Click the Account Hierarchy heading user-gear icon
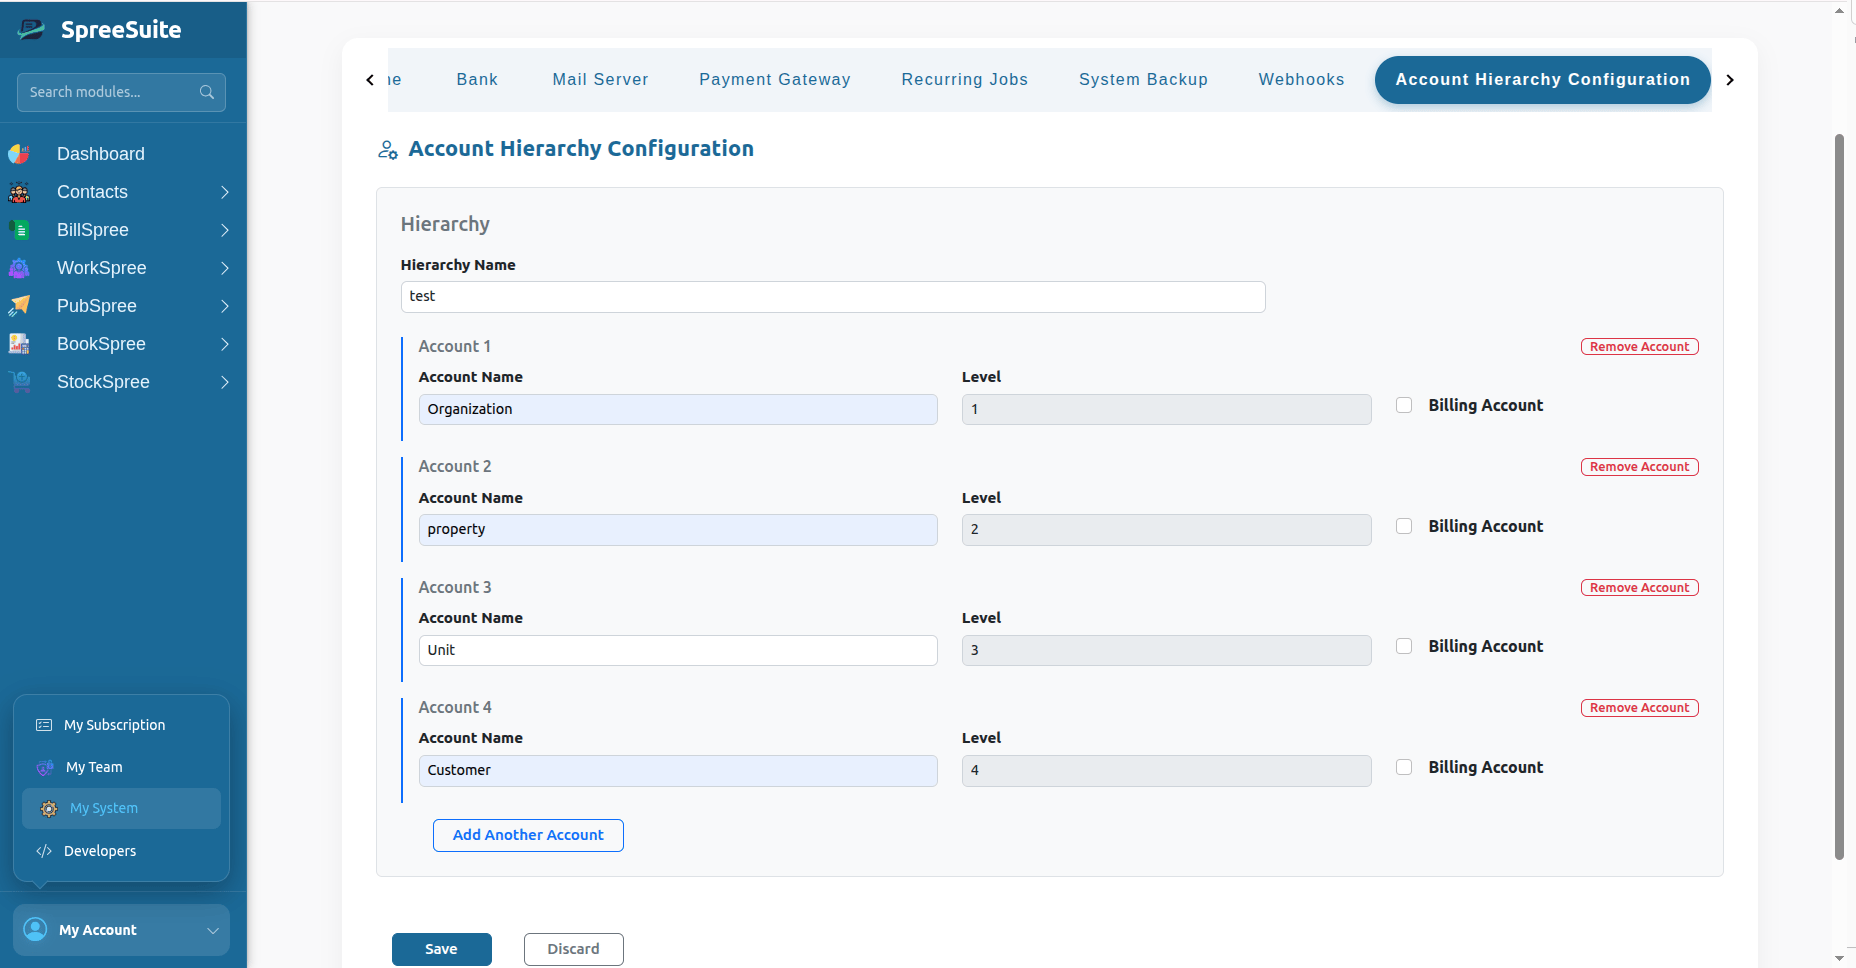Image resolution: width=1856 pixels, height=968 pixels. click(x=388, y=150)
